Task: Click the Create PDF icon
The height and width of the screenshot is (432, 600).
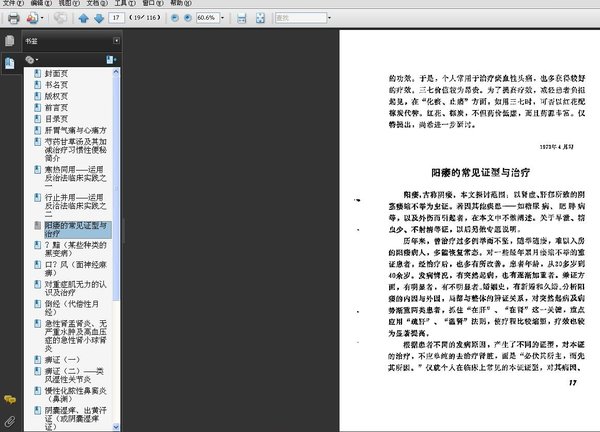Action: [32, 18]
